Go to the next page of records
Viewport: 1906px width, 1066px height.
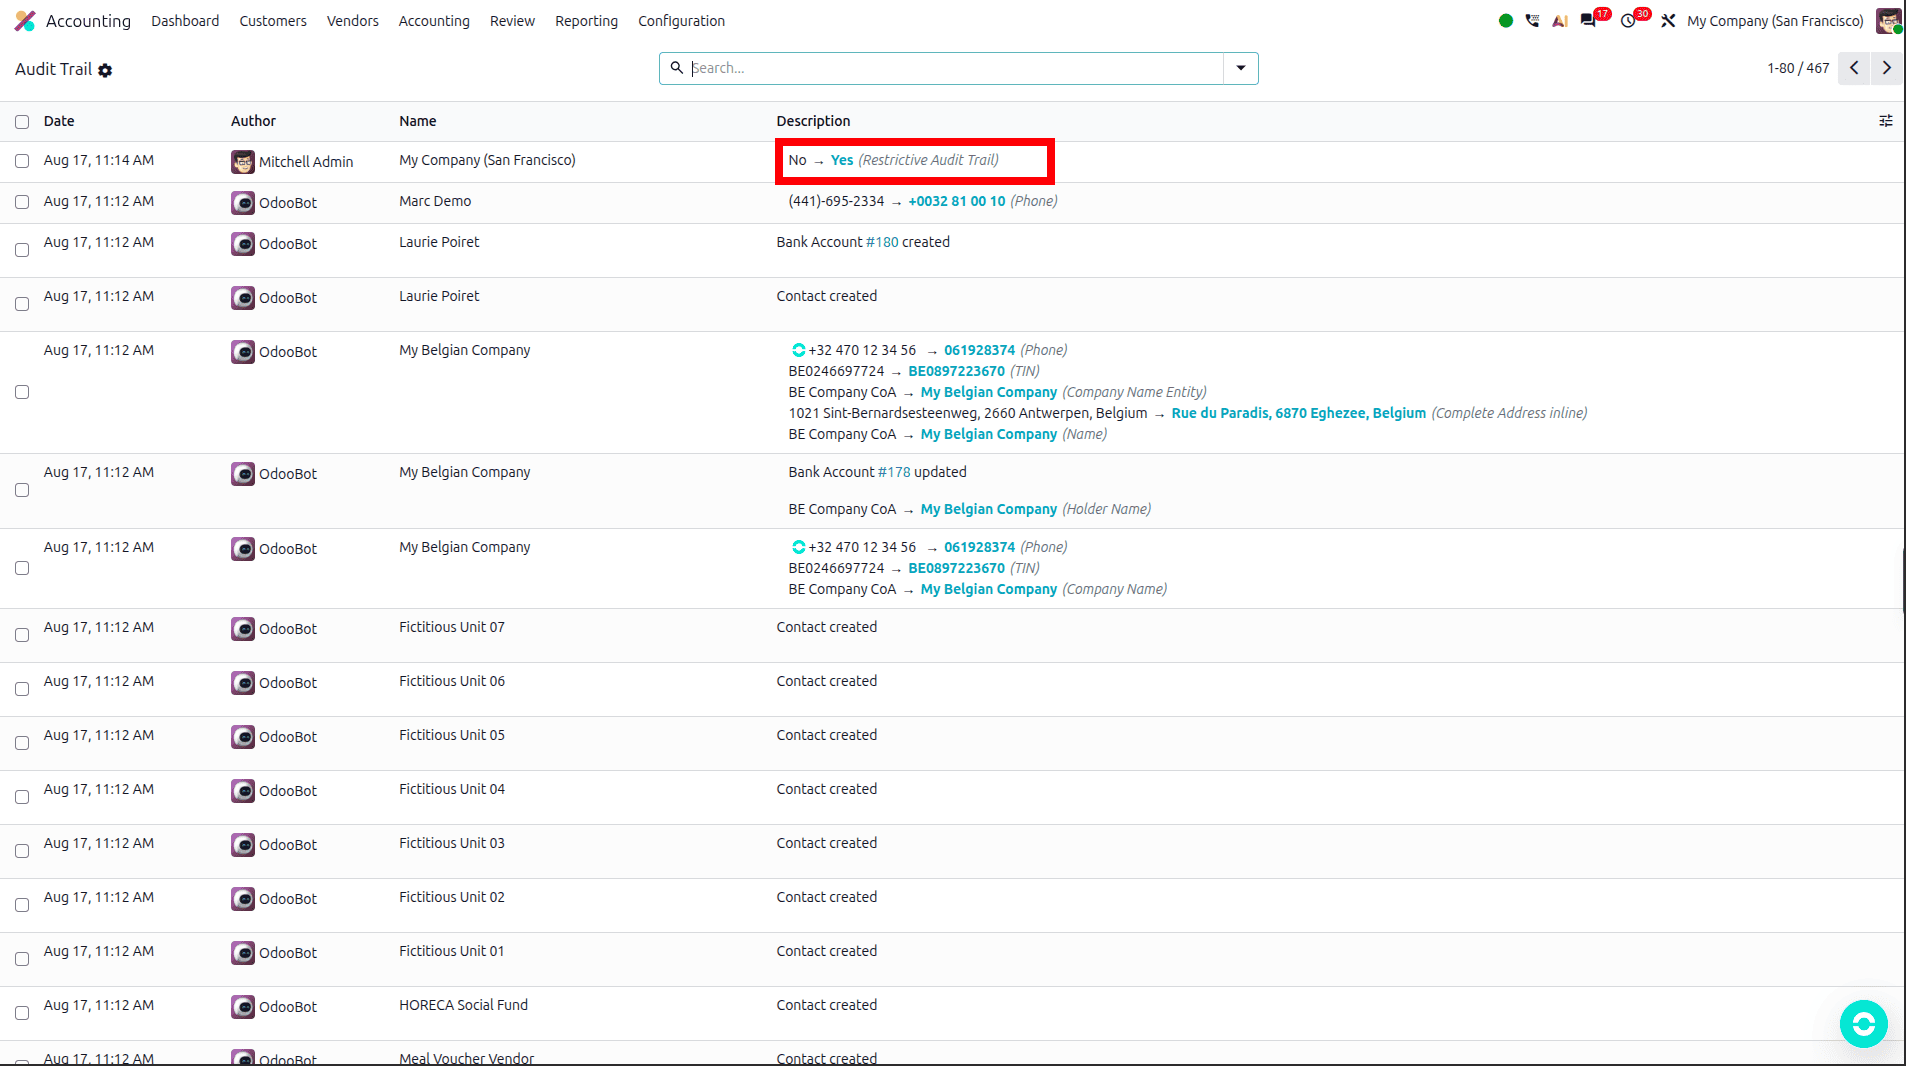1886,68
